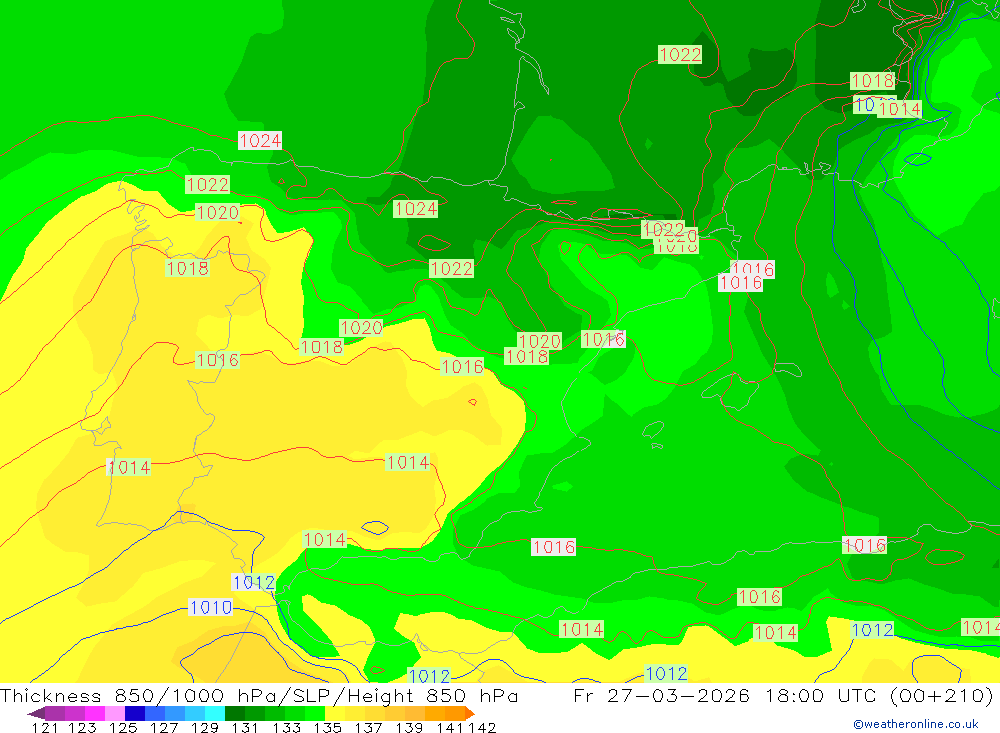Select the cyan legend swatch
1000x733 pixels.
tap(215, 713)
